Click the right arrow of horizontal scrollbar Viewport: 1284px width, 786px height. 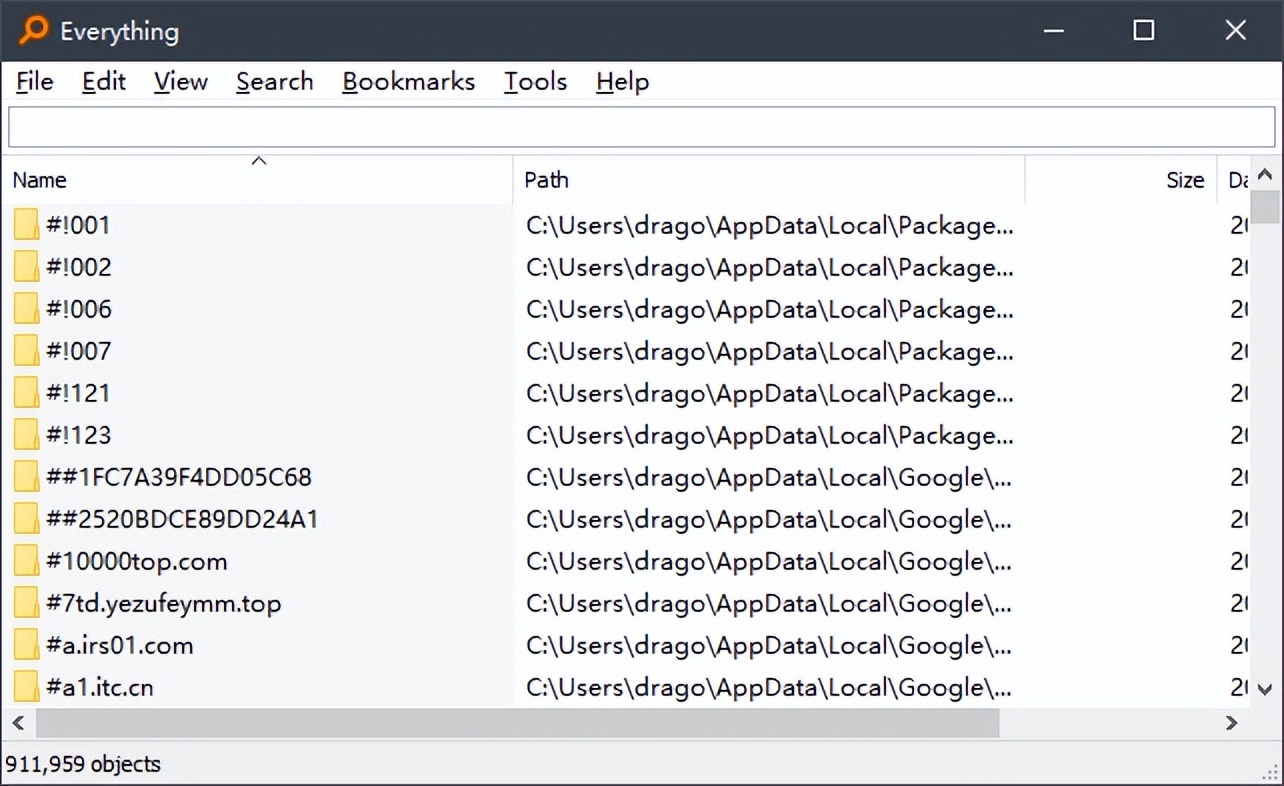(1231, 723)
